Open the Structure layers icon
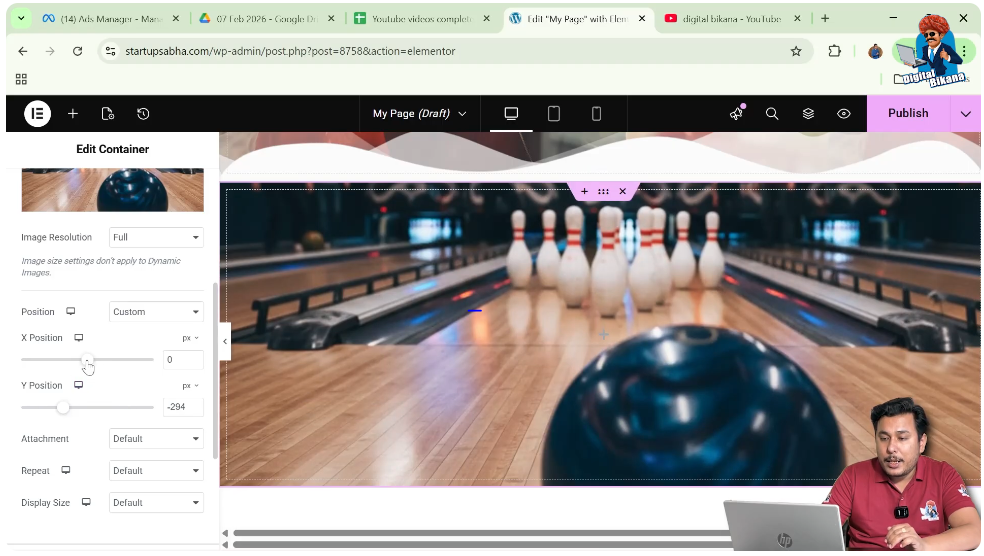Image resolution: width=984 pixels, height=556 pixels. [x=808, y=114]
